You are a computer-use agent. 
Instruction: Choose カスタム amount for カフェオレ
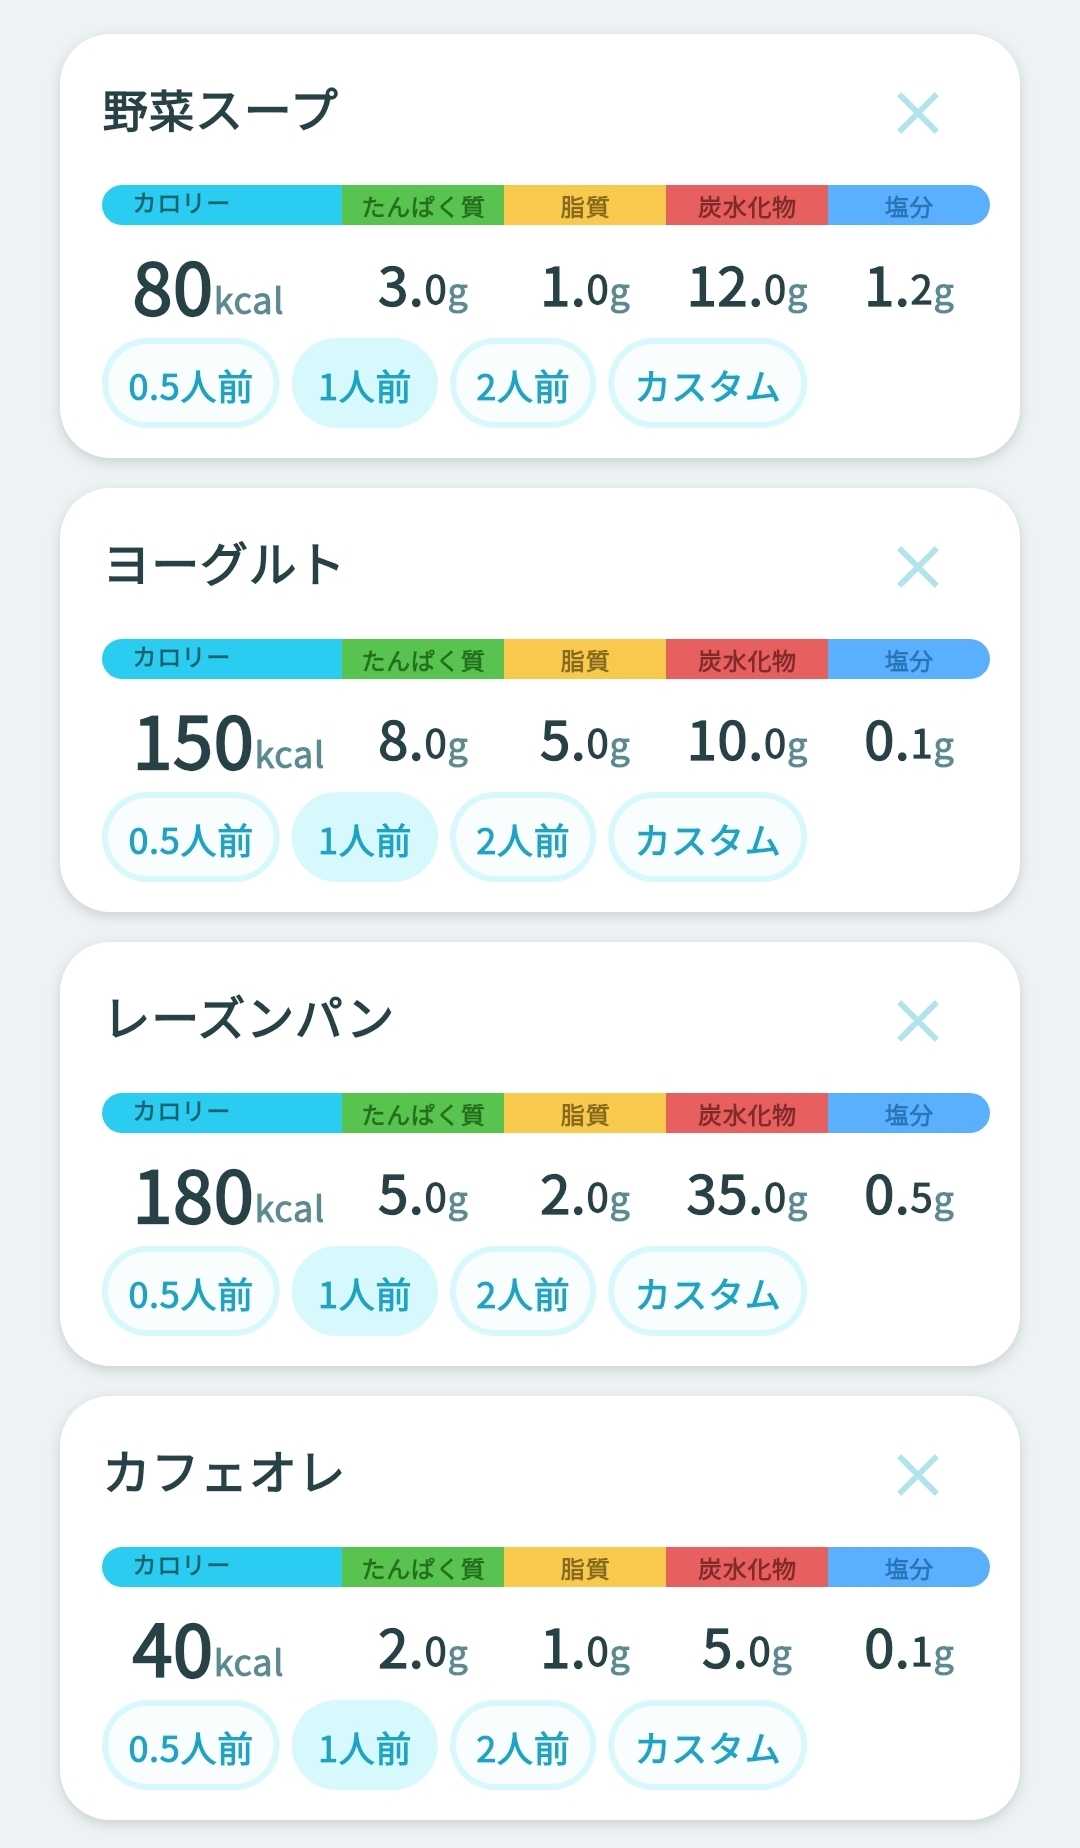(707, 1746)
